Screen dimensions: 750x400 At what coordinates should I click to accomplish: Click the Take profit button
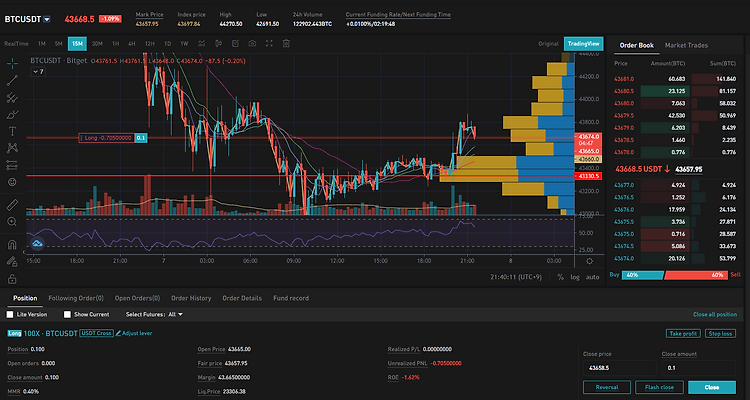point(683,333)
